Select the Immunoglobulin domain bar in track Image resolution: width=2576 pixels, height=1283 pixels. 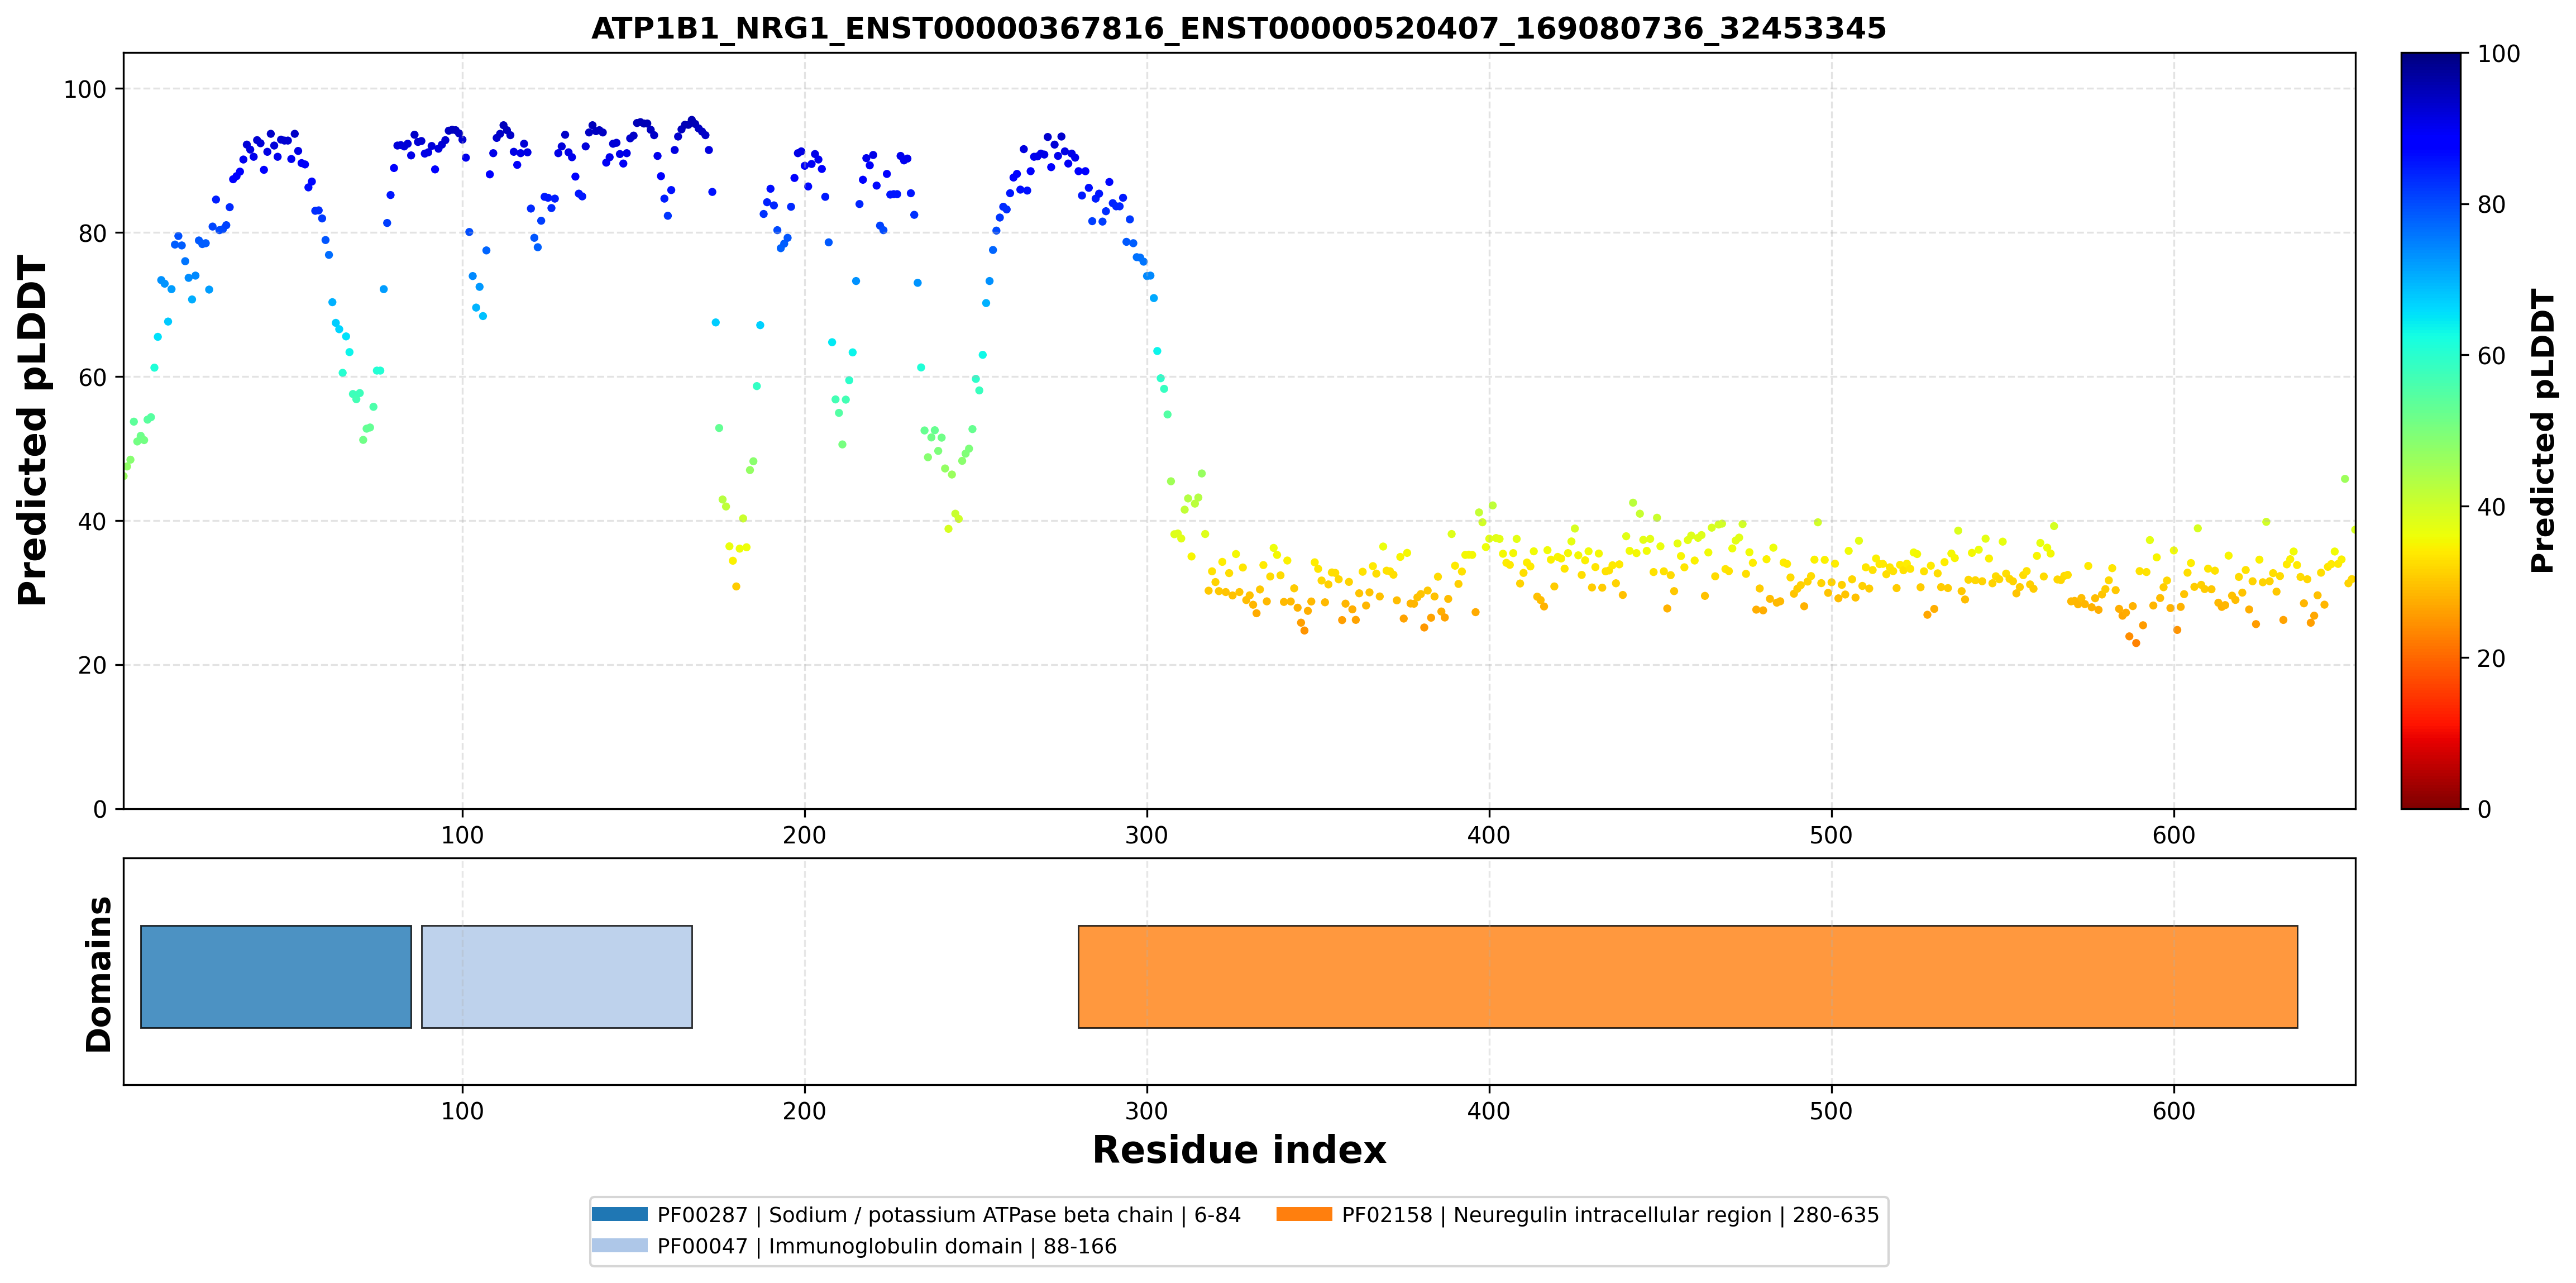pos(557,976)
